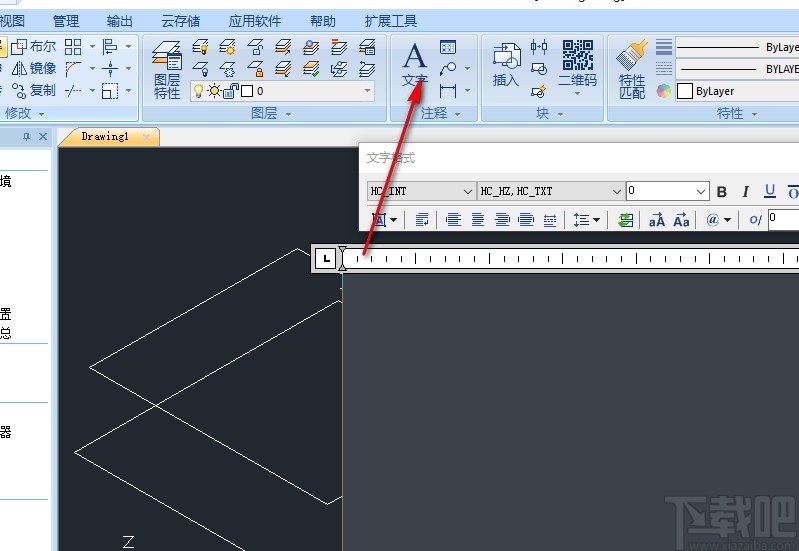Click the Insert block (插入) button
The image size is (799, 551).
(506, 64)
